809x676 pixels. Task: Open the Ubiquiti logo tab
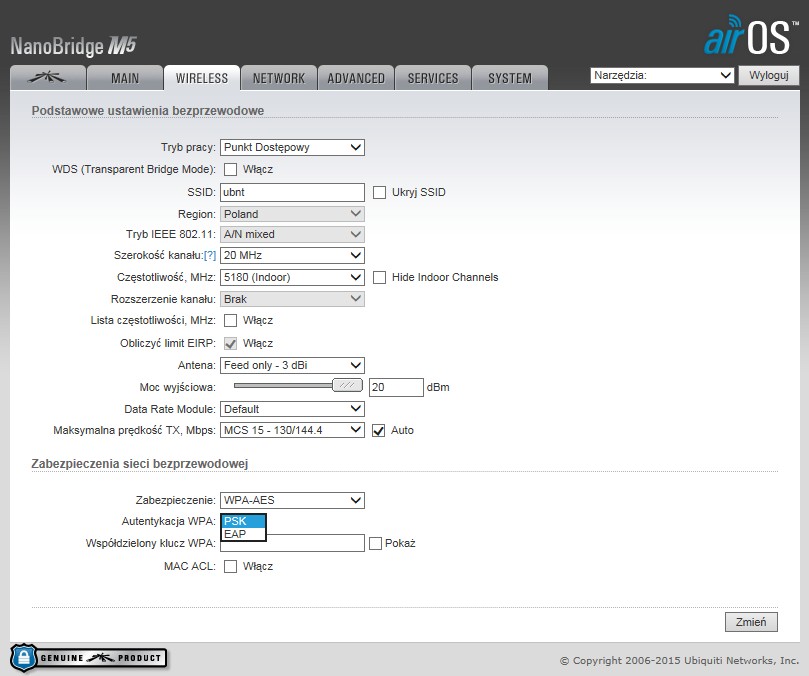(47, 78)
